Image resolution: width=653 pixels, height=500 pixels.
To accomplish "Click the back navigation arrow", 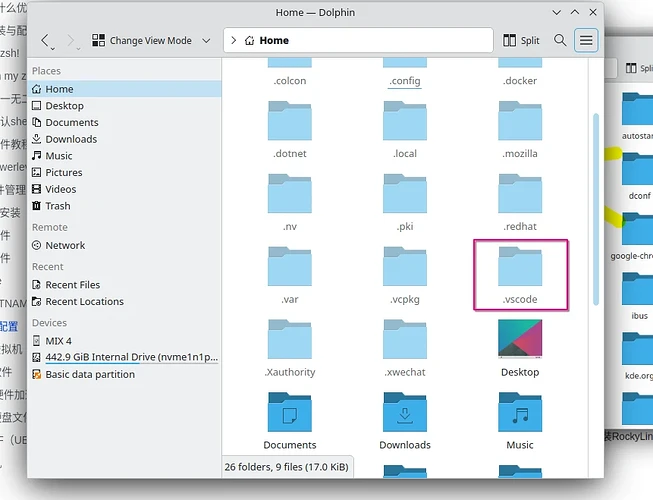I will (46, 41).
